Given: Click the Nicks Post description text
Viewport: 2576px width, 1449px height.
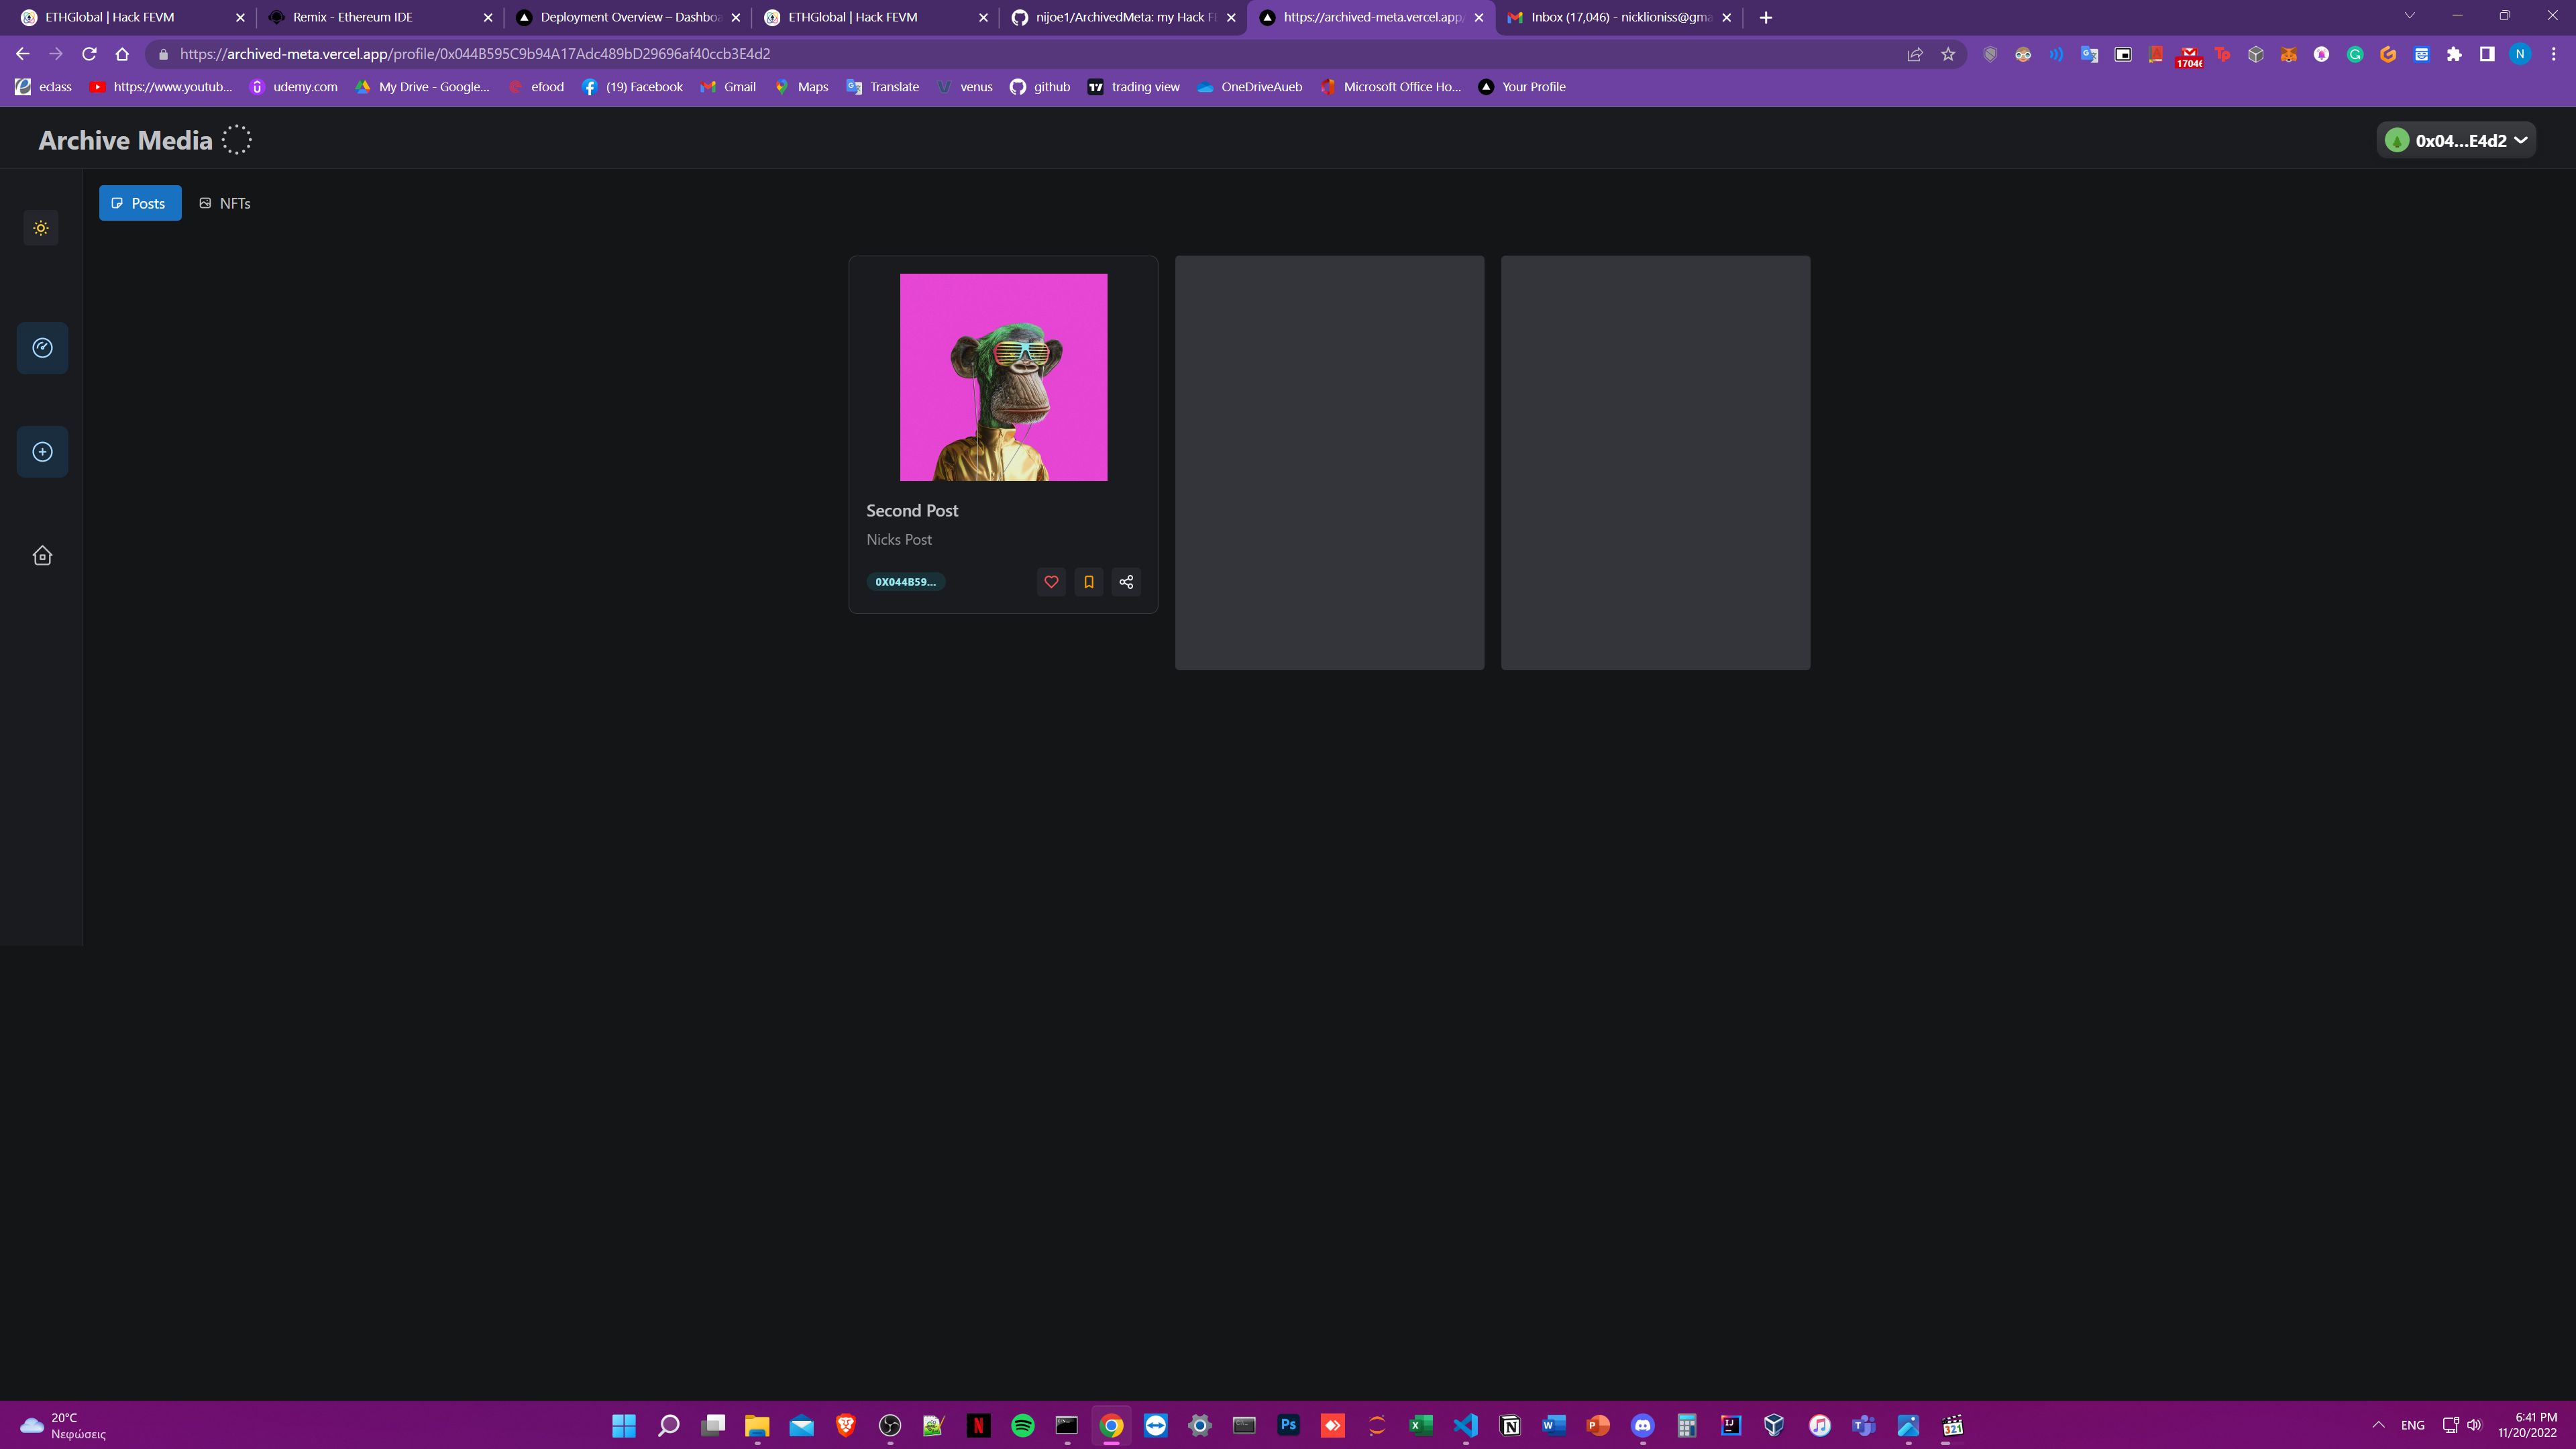Looking at the screenshot, I should (899, 540).
